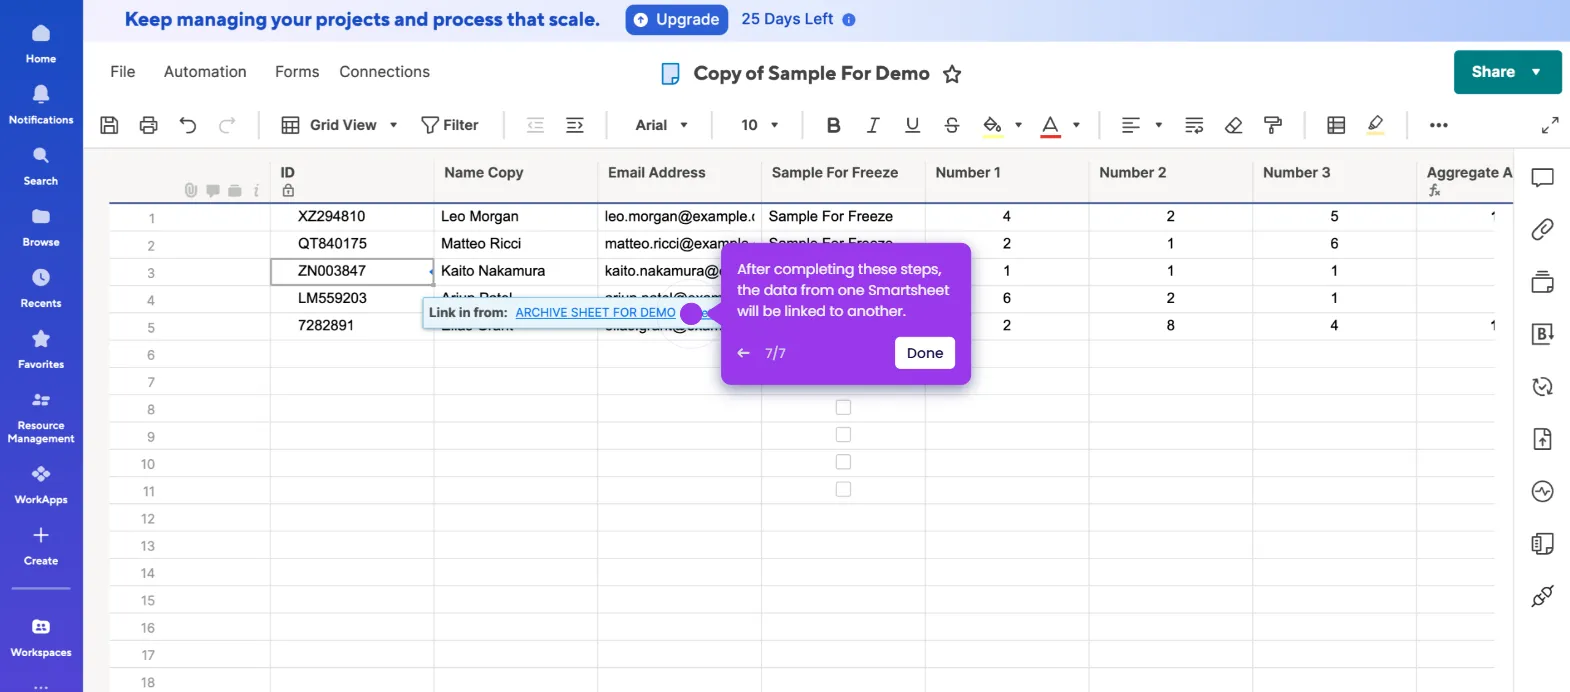Select the format painter tool
The image size is (1570, 692).
tap(1273, 125)
